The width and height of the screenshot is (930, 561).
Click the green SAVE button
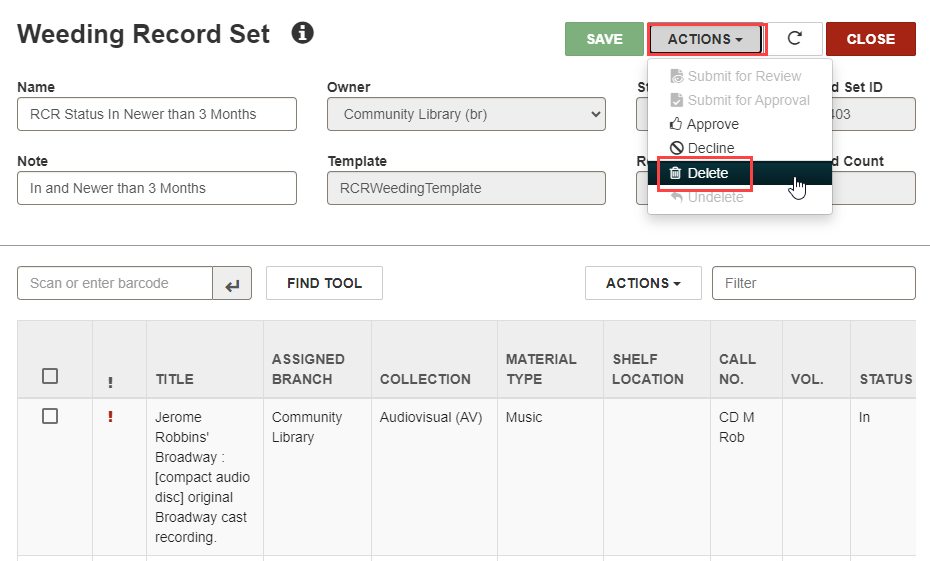(604, 39)
